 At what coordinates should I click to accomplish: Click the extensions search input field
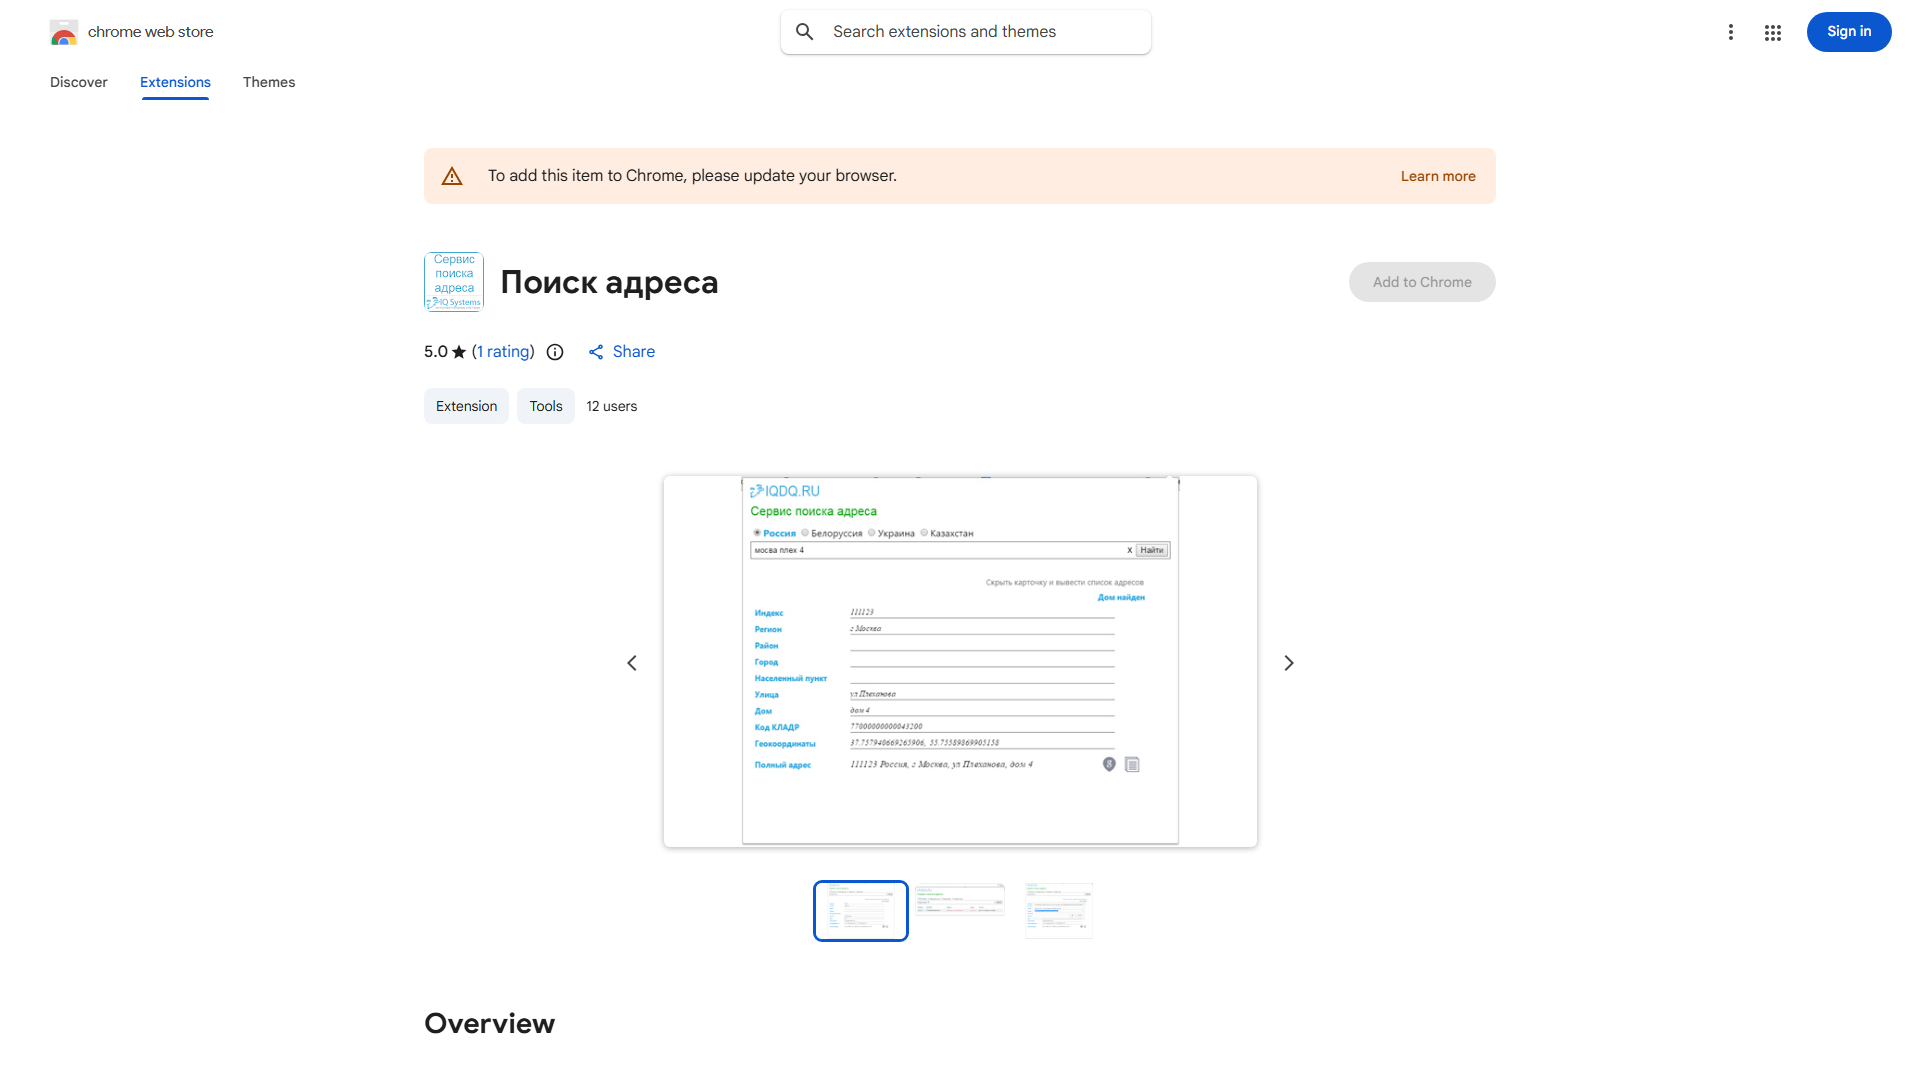tap(965, 31)
